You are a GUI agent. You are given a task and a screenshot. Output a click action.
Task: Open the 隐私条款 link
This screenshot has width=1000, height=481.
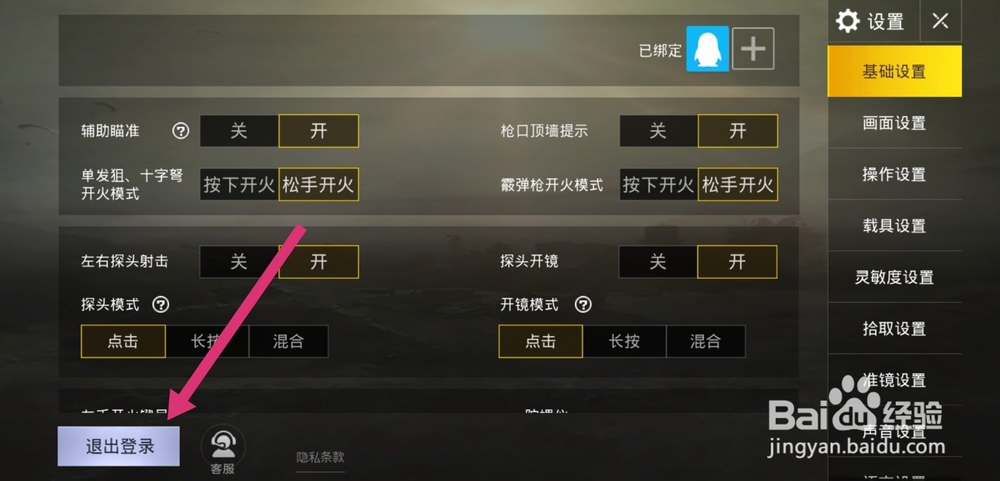point(320,457)
